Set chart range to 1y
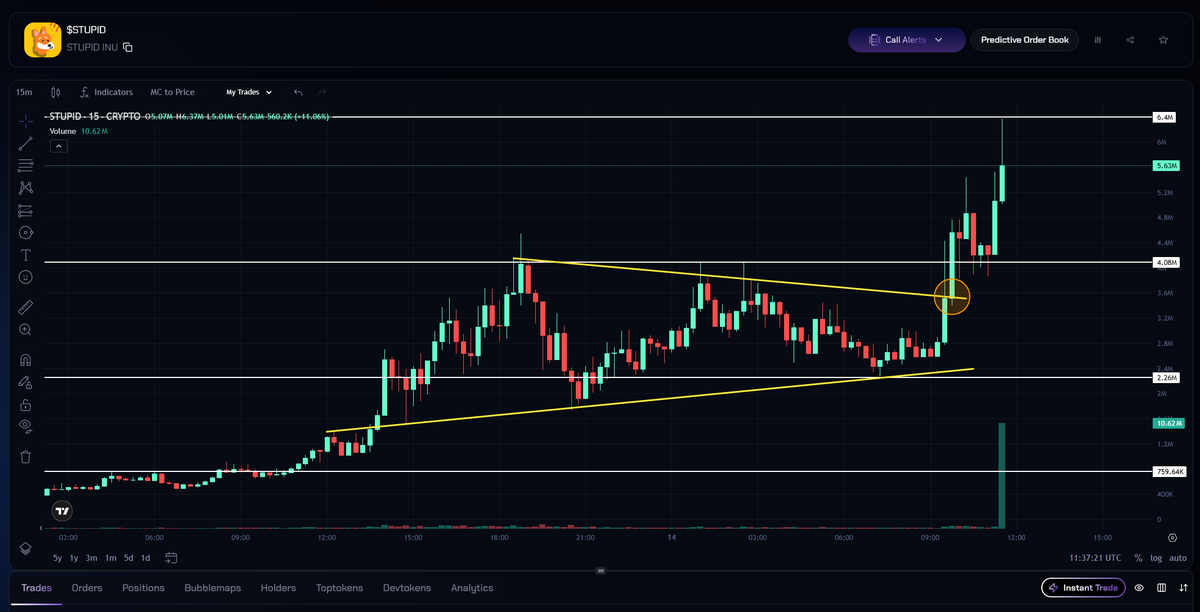Viewport: 1200px width, 612px height. 75,558
